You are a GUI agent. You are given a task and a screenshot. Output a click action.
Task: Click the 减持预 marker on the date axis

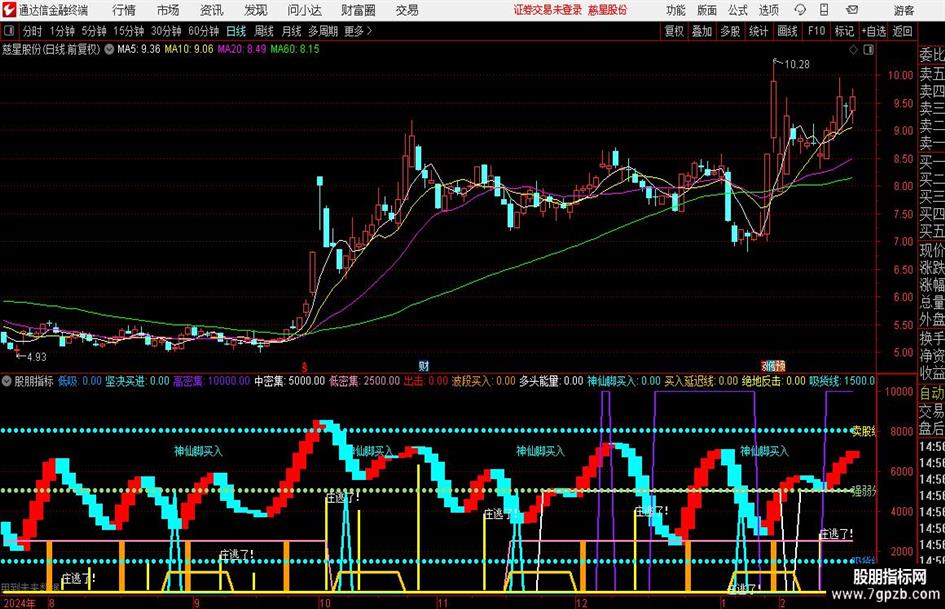[773, 366]
